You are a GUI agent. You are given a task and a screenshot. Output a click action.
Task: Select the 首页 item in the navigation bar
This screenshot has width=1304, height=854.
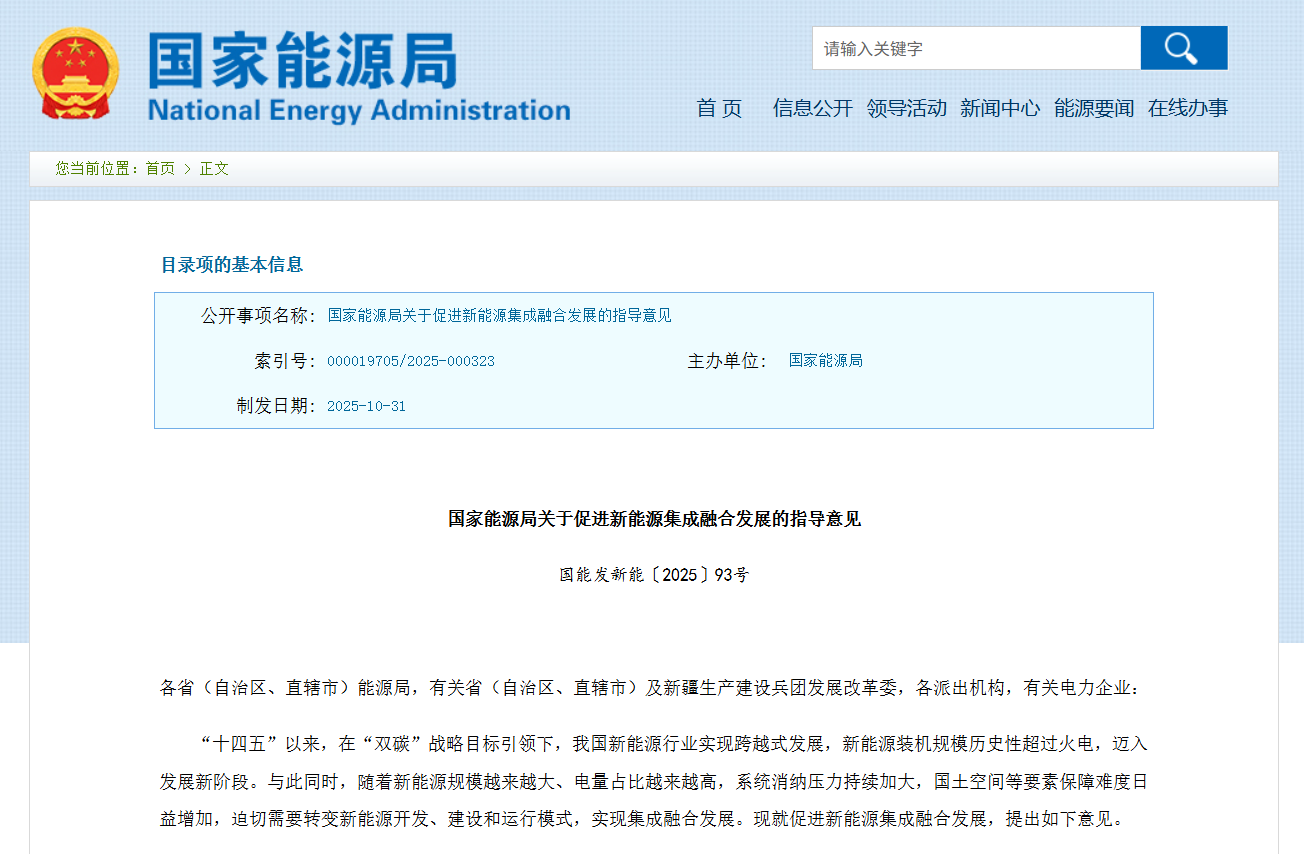pos(718,109)
